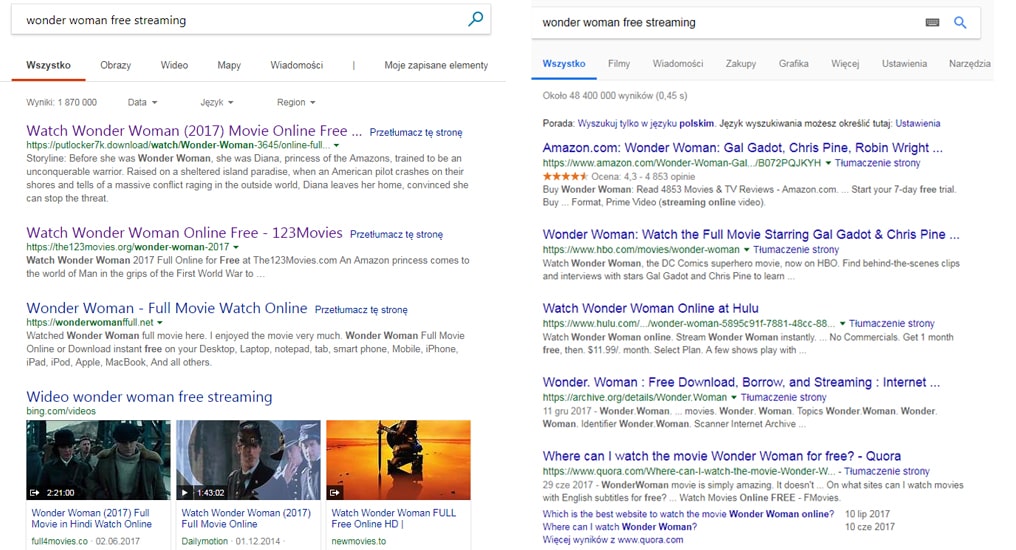Open Wonder Woman (2017) Full Movie in Hindi title
Image resolution: width=1016 pixels, height=550 pixels.
pyautogui.click(x=91, y=518)
